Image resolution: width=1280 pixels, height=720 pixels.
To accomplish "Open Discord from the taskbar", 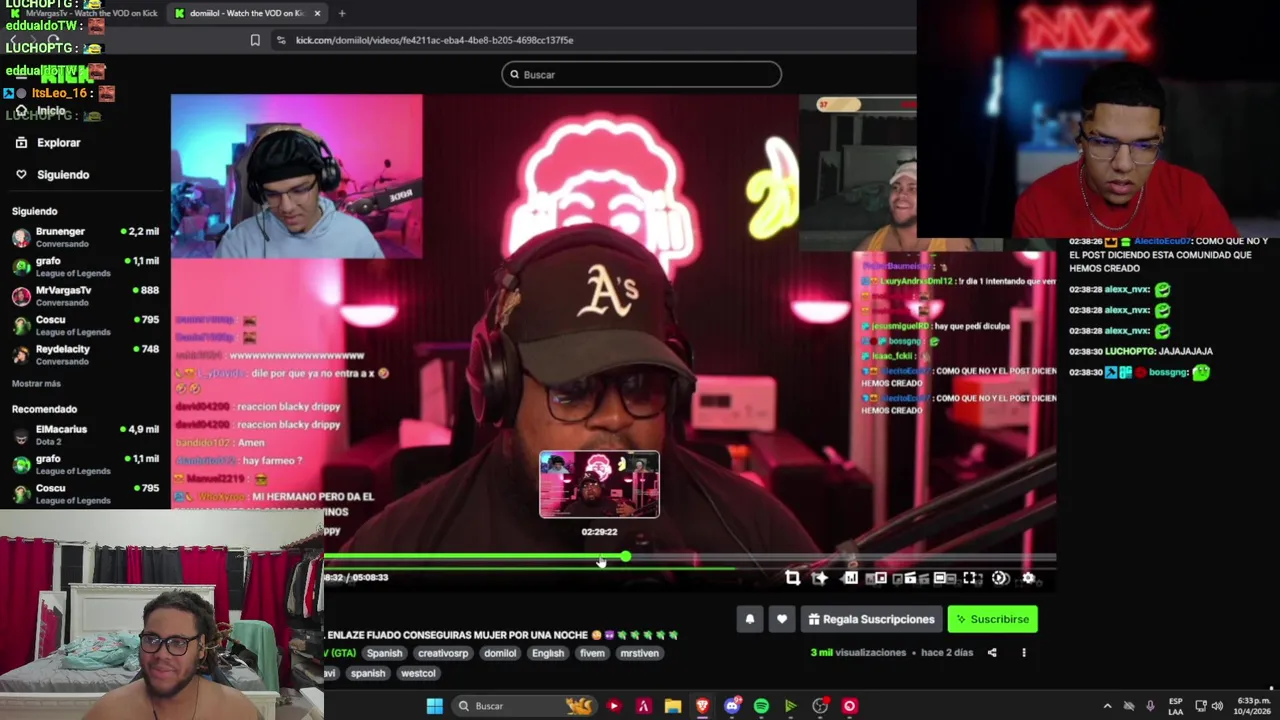I will tap(732, 706).
